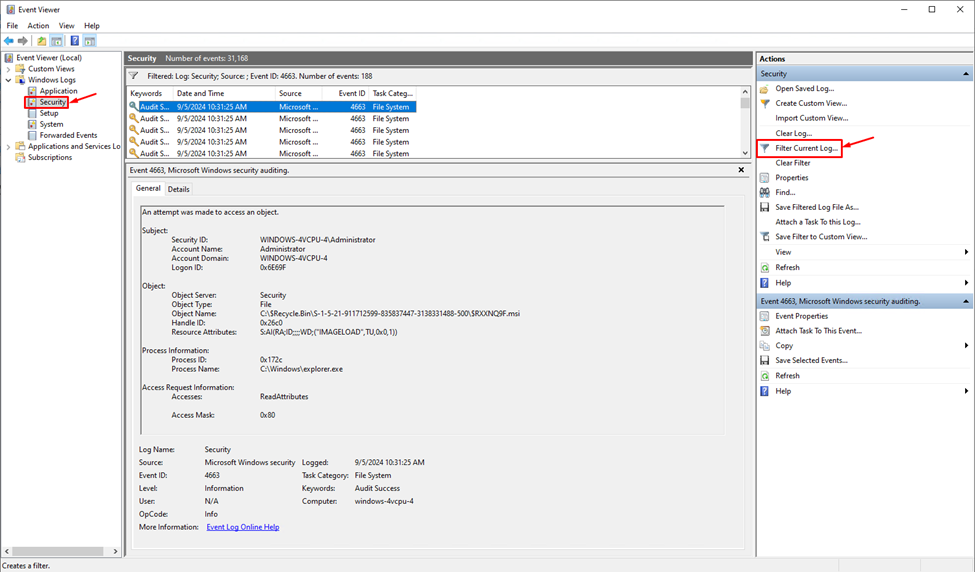This screenshot has height=572, width=975.
Task: Click the Refresh icon under Security actions
Action: 764,267
